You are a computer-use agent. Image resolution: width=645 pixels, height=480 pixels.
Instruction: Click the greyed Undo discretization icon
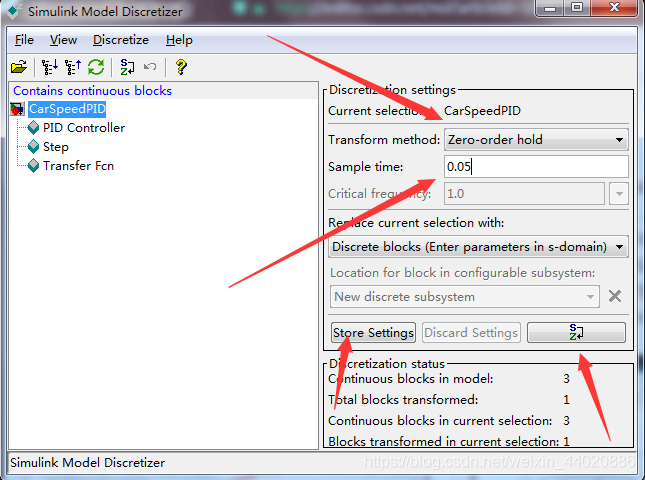coord(150,67)
